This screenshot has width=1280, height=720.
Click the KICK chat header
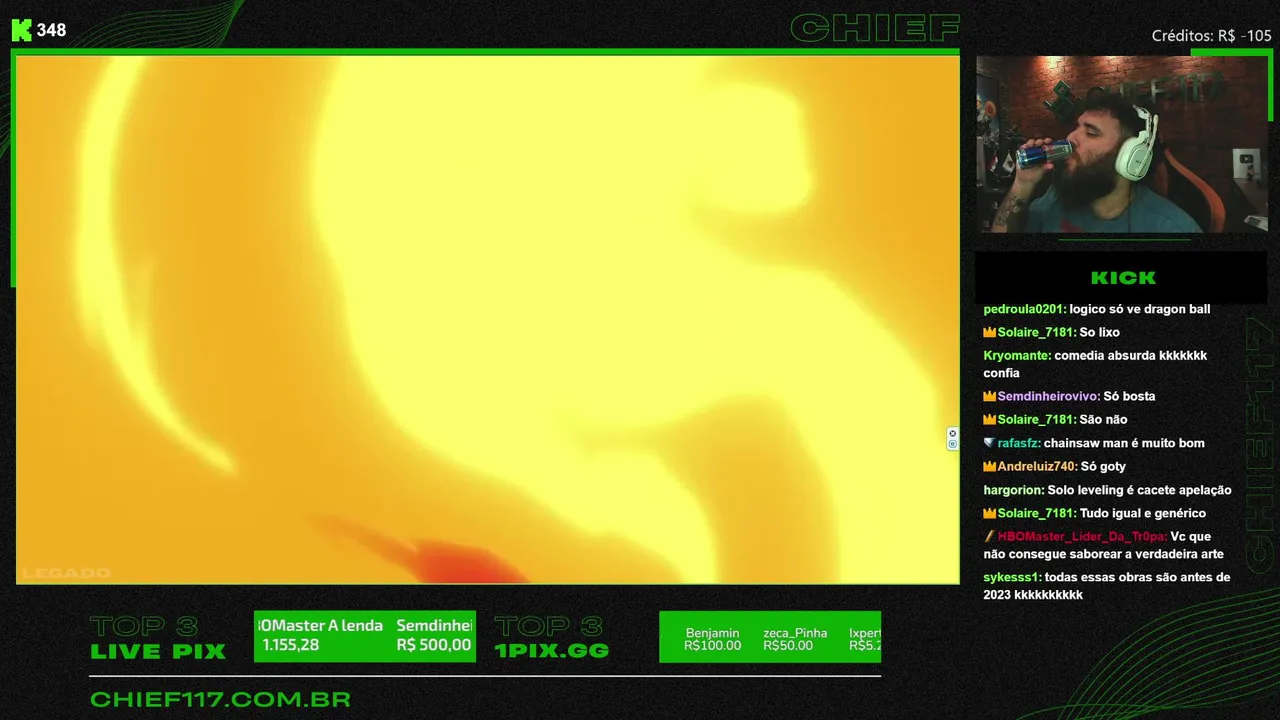coord(1122,278)
